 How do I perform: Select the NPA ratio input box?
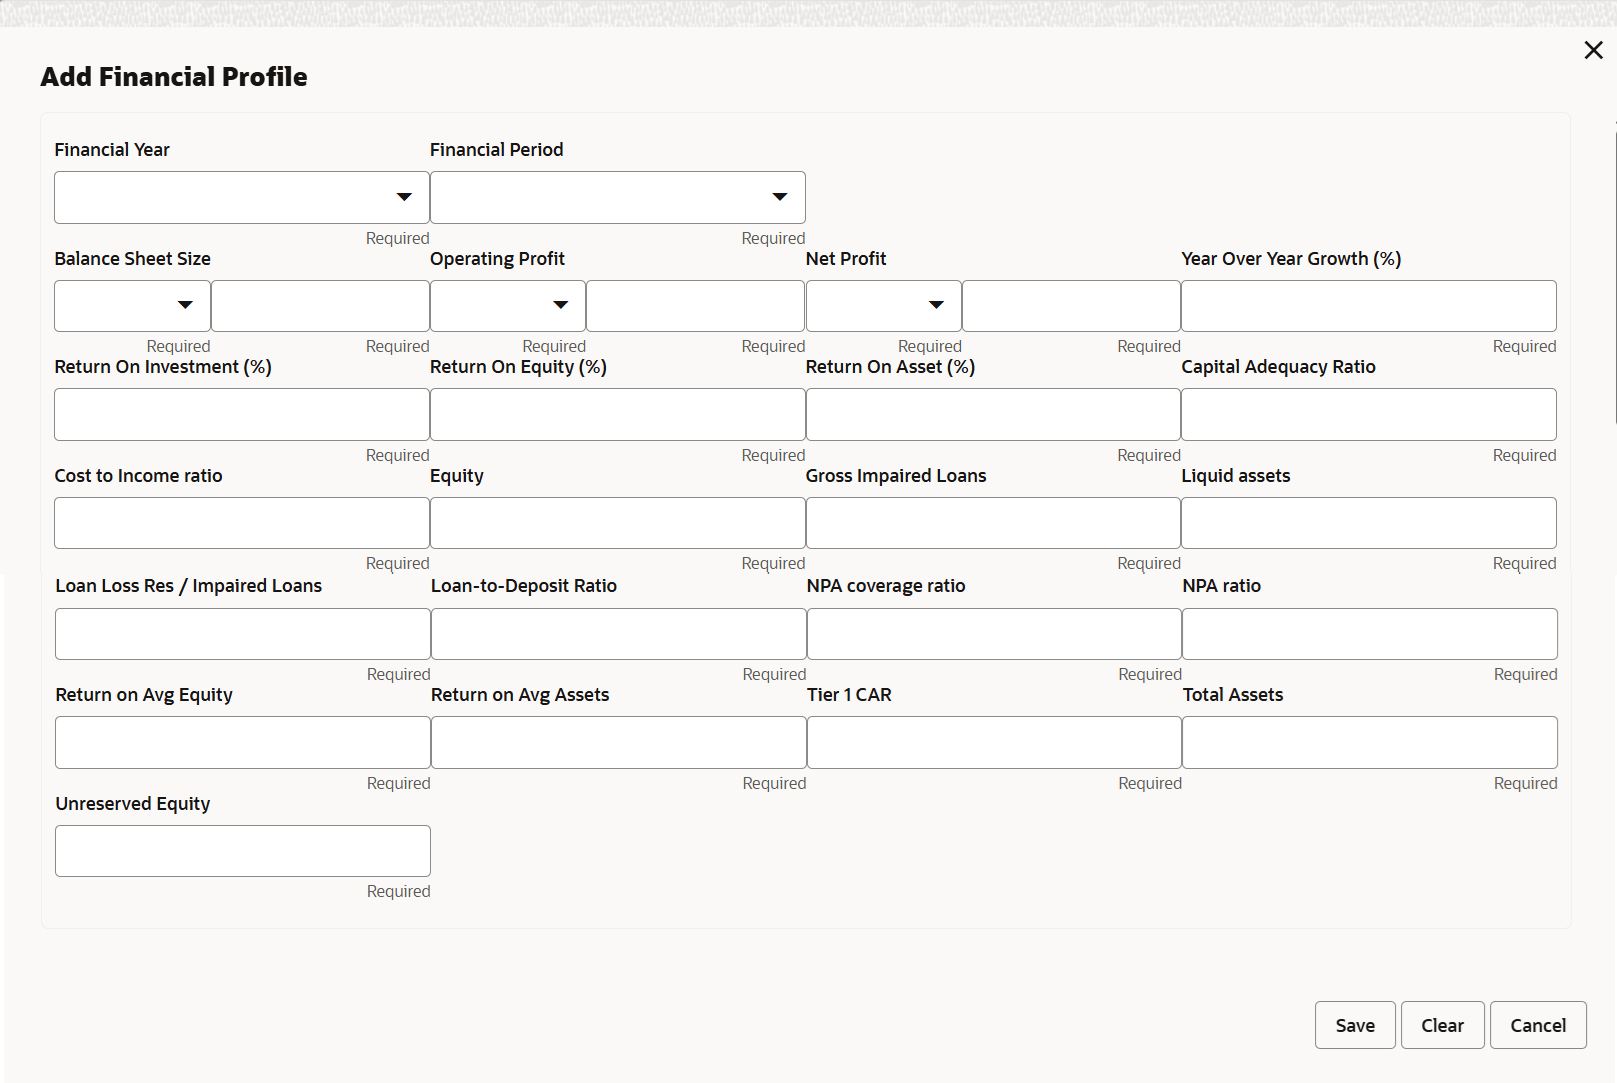tap(1369, 634)
